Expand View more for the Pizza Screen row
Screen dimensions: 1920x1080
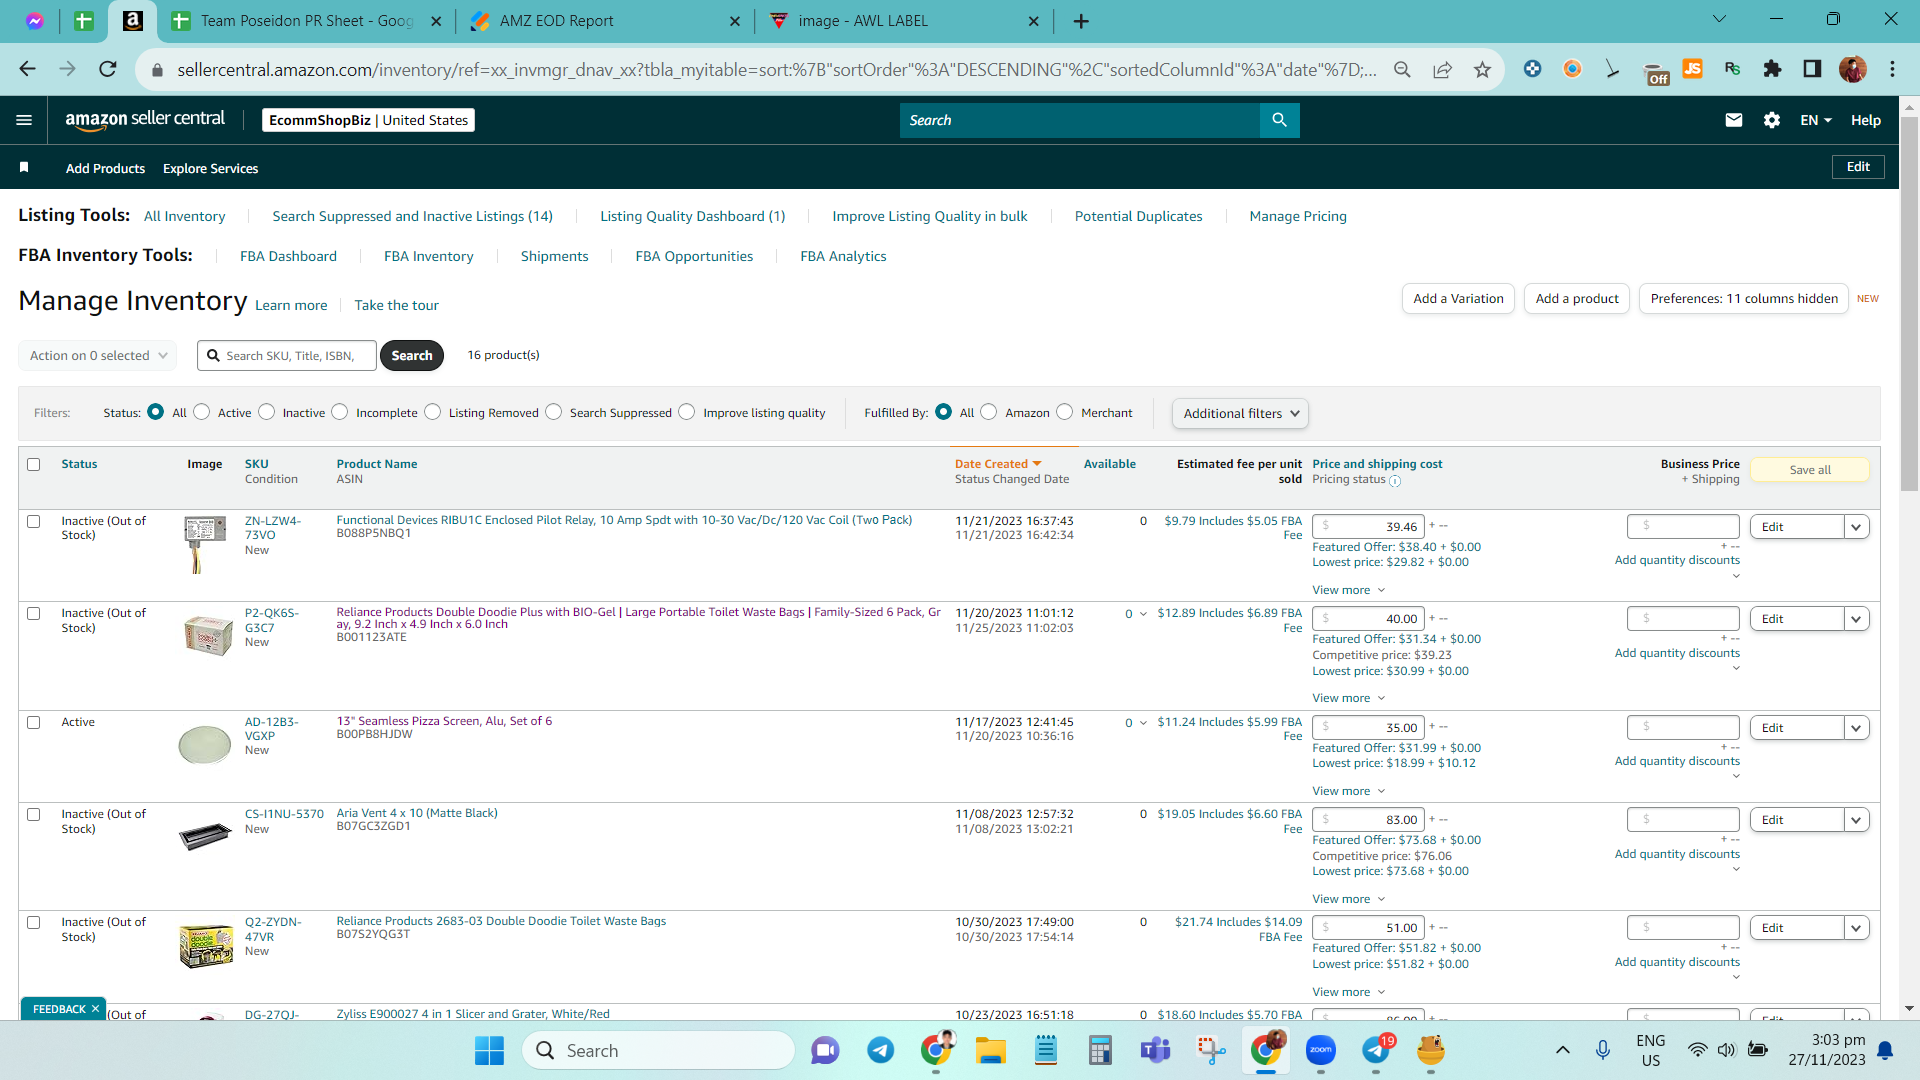(1348, 791)
